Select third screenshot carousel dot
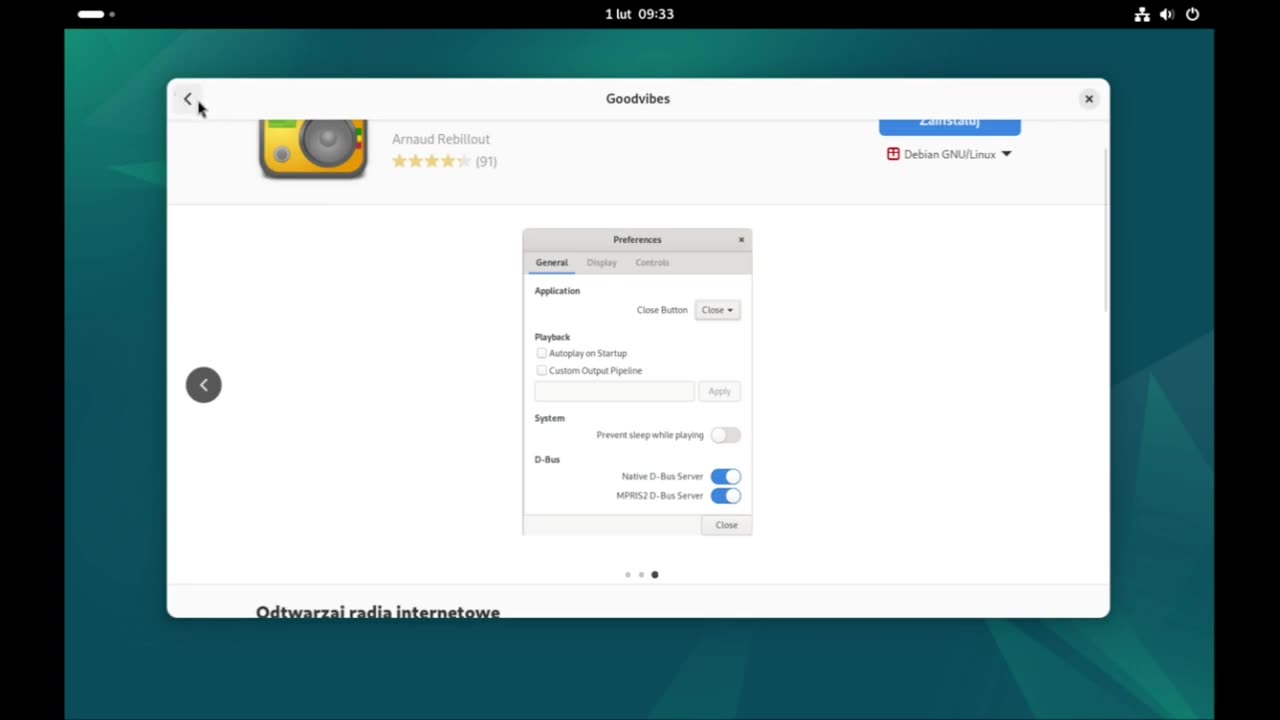Viewport: 1280px width, 720px height. click(655, 575)
